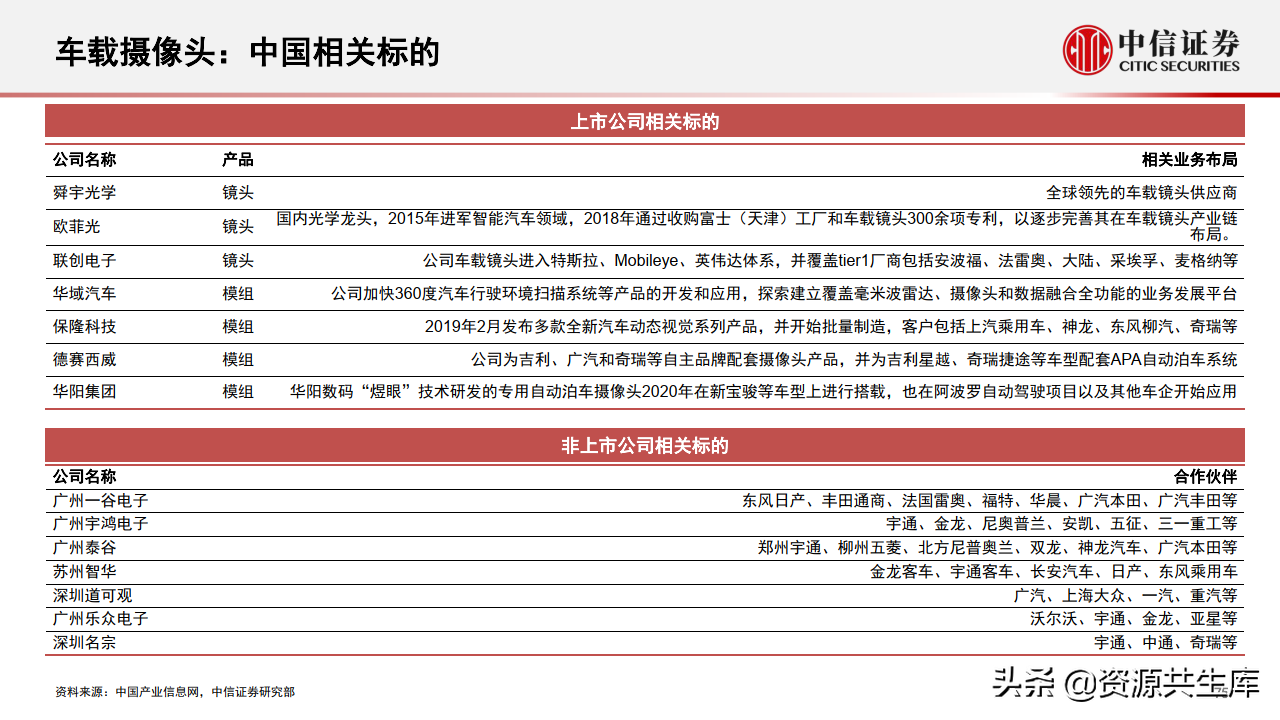Click partners list 广汽、上海大众、一汽、重汽等
This screenshot has width=1280, height=720.
(1125, 595)
